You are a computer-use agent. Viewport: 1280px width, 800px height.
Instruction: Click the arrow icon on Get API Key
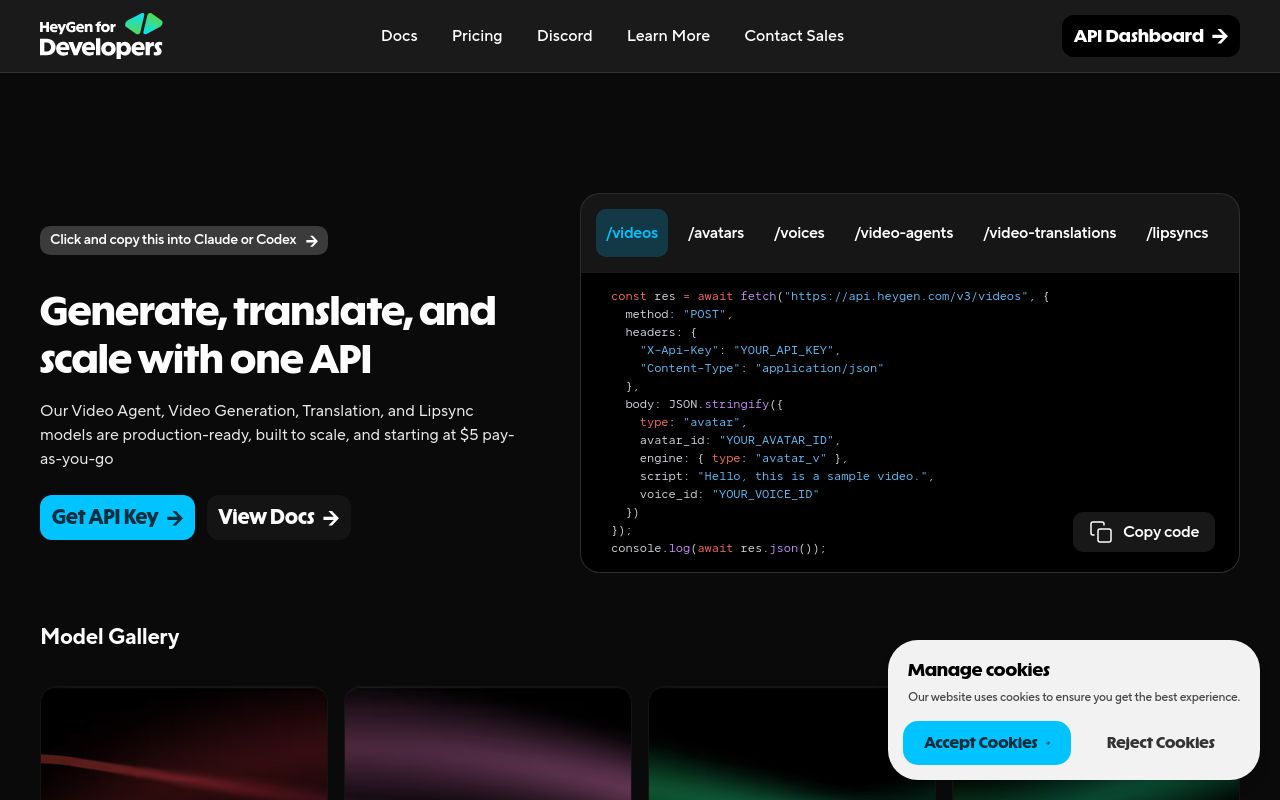tap(175, 518)
